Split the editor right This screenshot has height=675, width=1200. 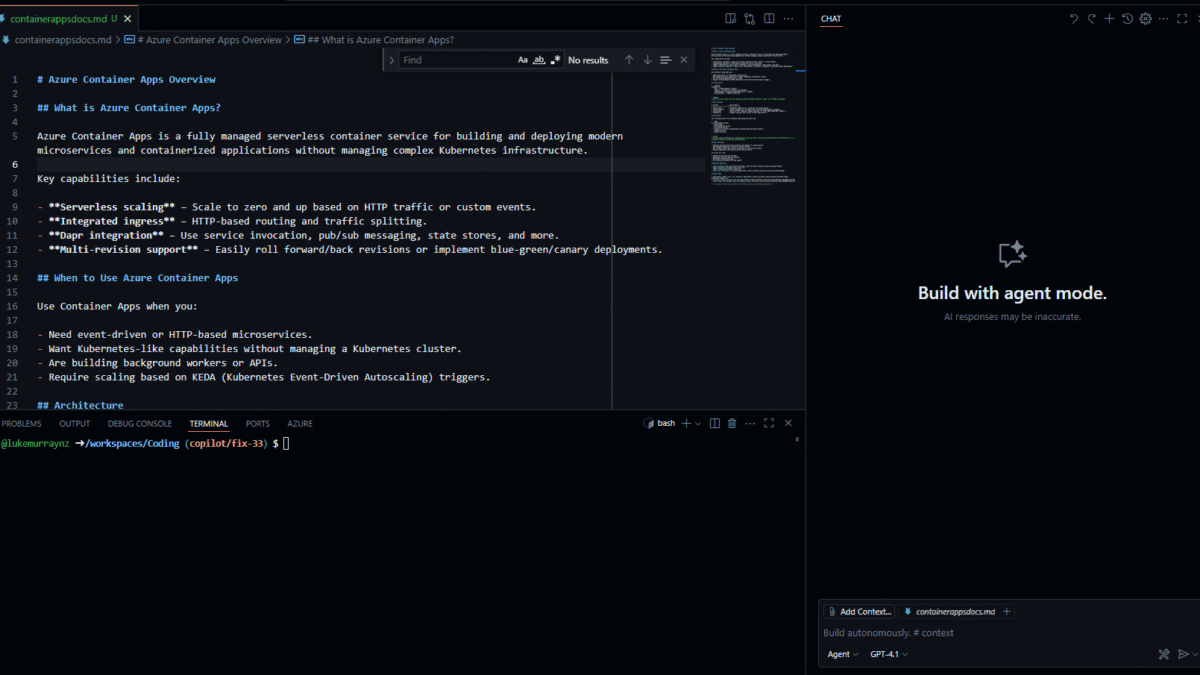[769, 18]
